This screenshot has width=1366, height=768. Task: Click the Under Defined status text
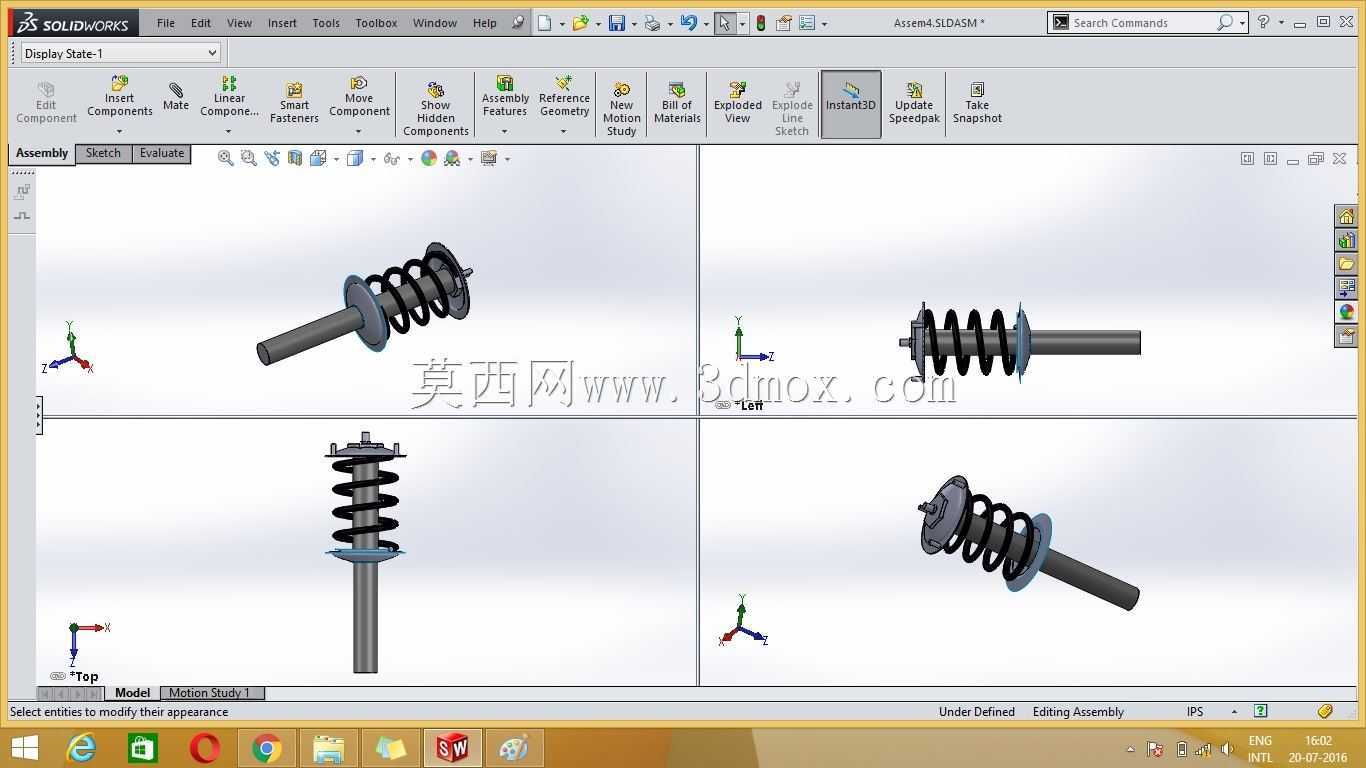coord(977,712)
